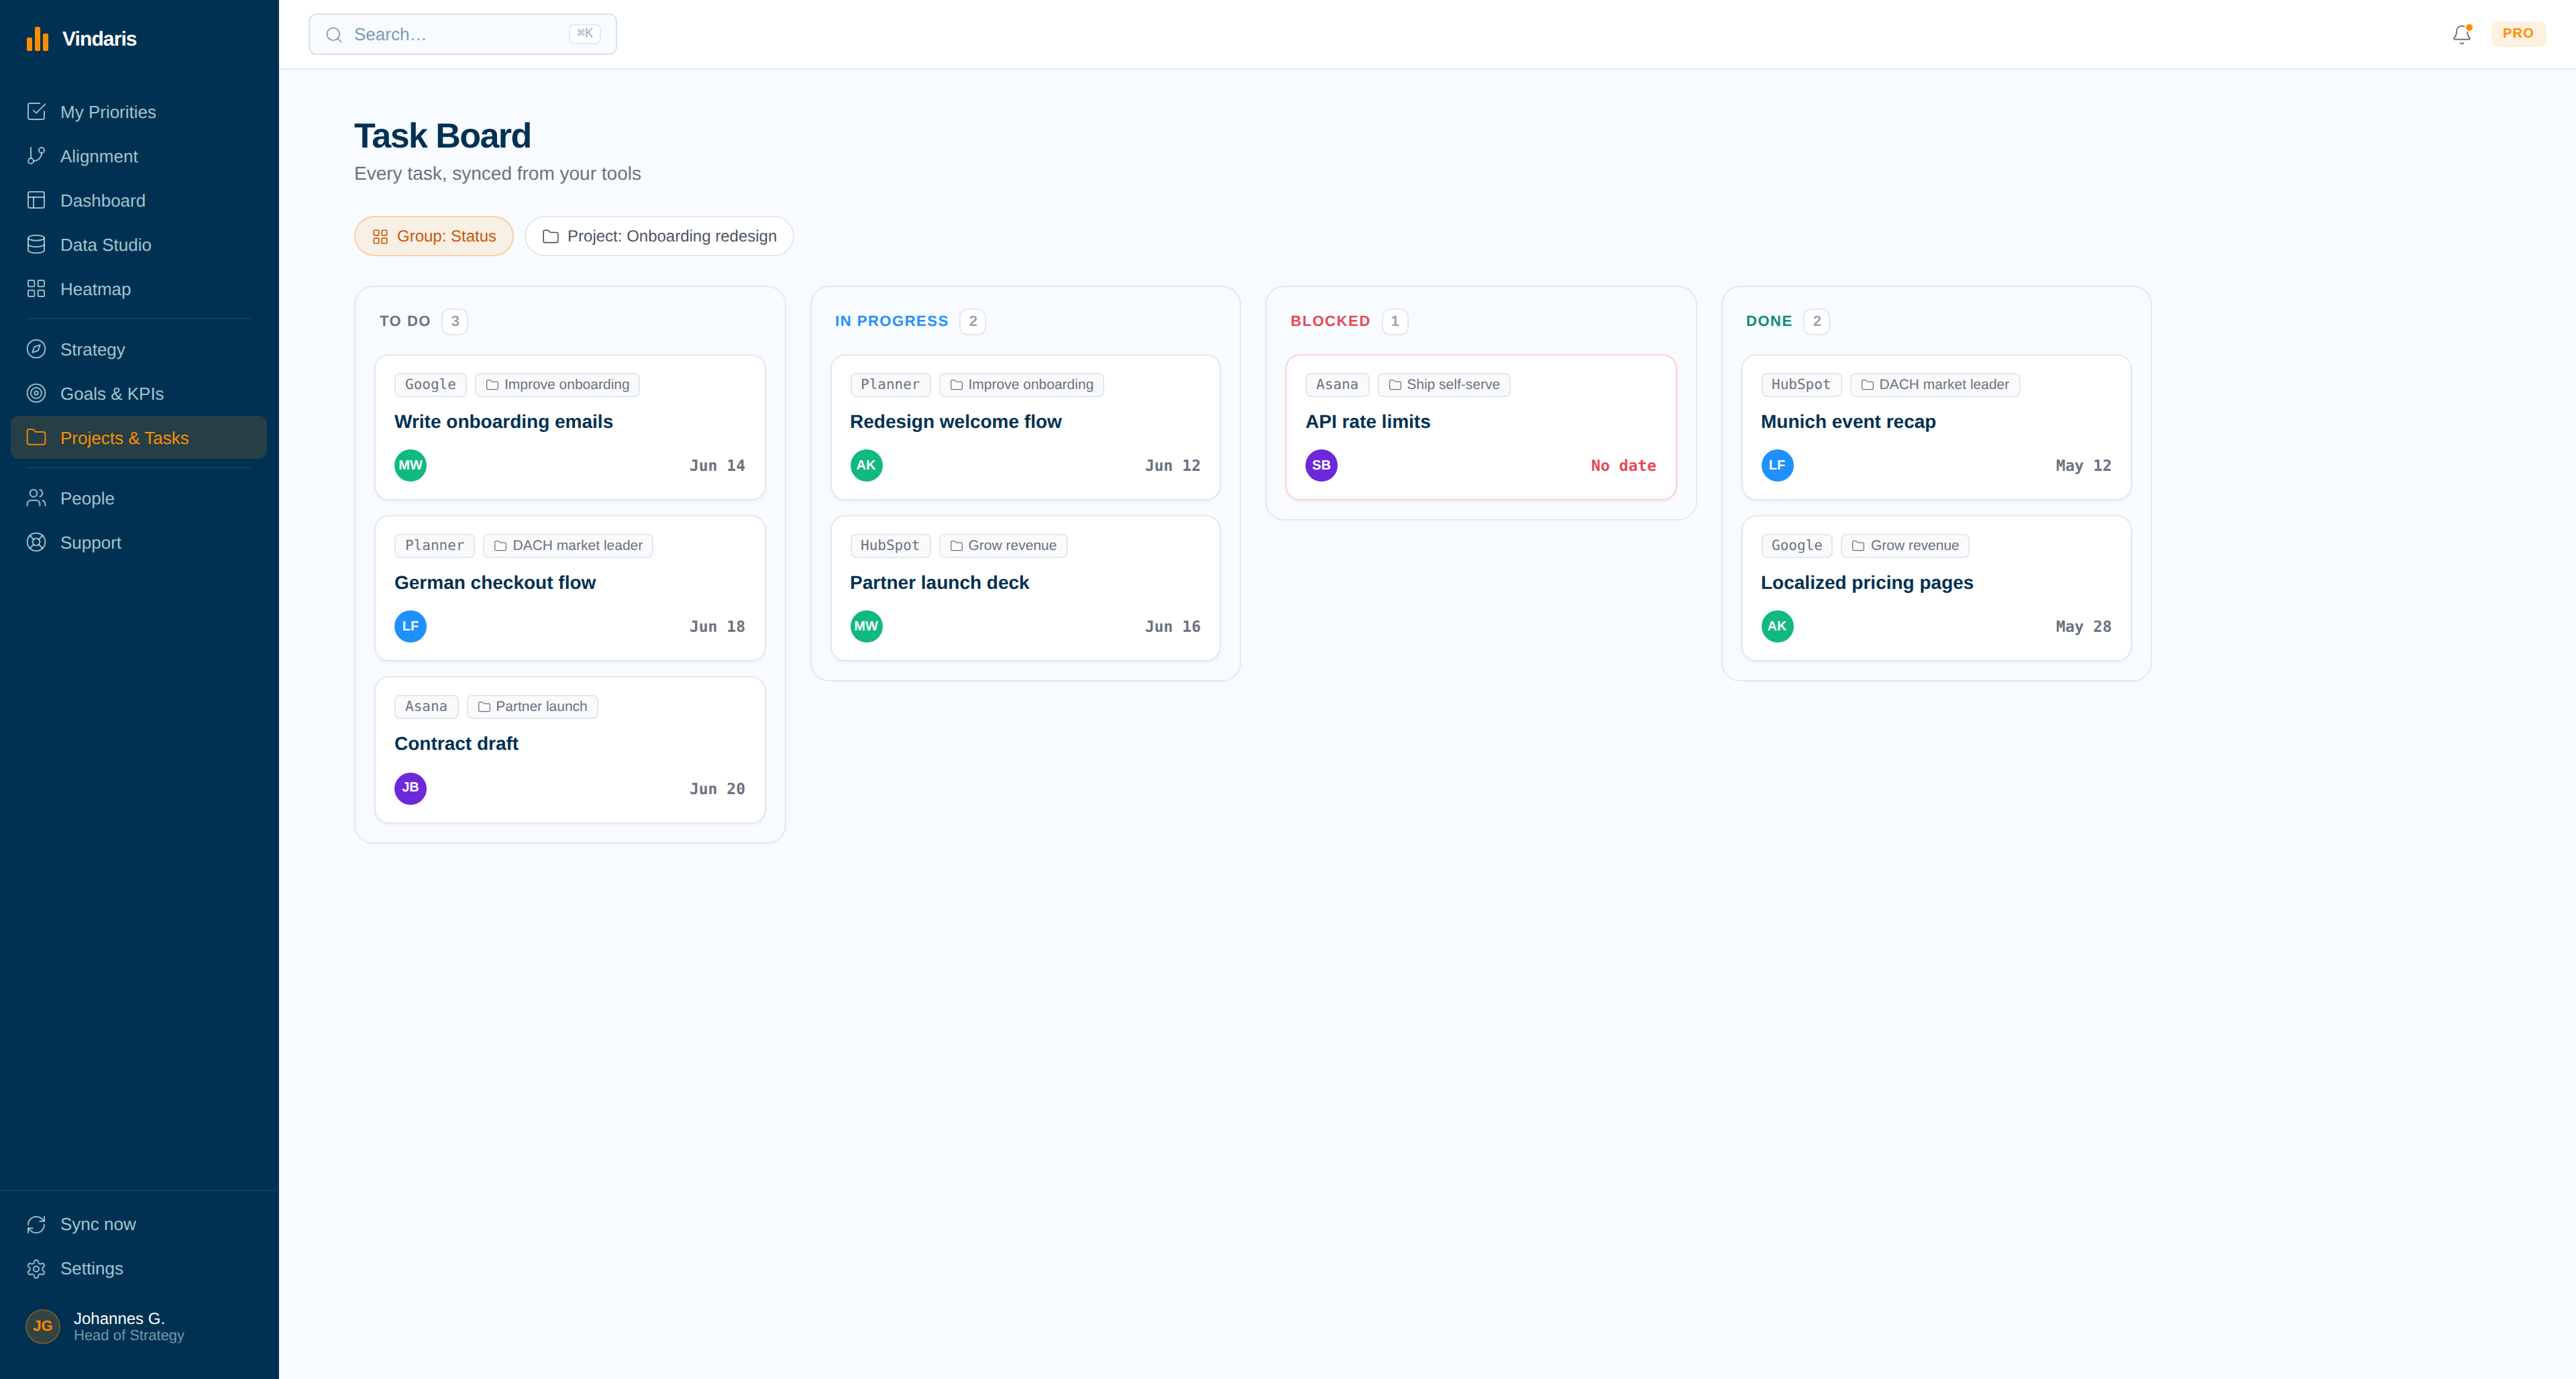Open the Support page
Viewport: 2576px width, 1379px height.
coord(139,542)
